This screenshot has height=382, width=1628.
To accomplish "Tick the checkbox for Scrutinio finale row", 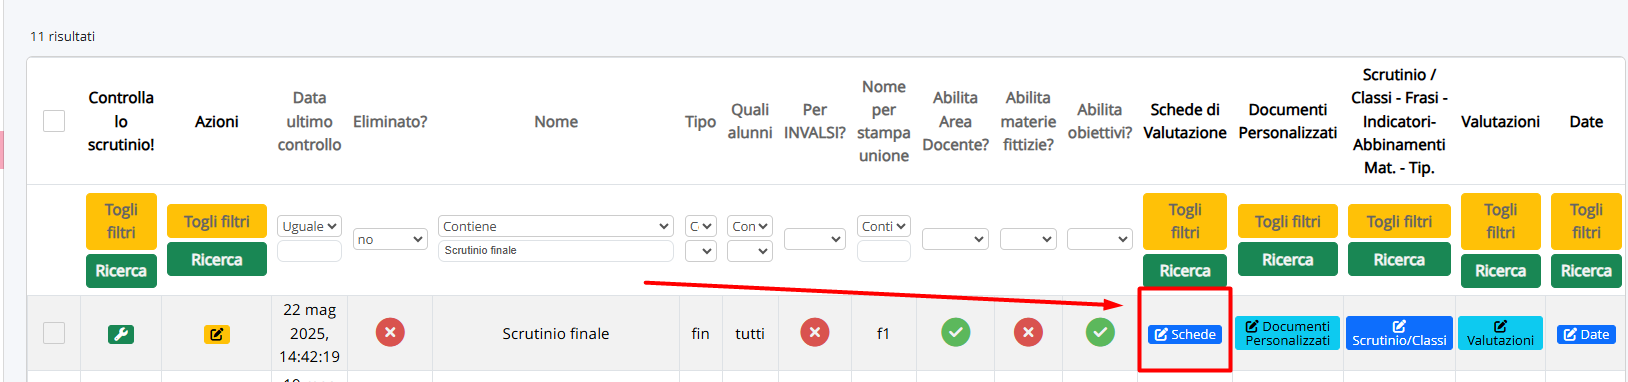I will [54, 333].
